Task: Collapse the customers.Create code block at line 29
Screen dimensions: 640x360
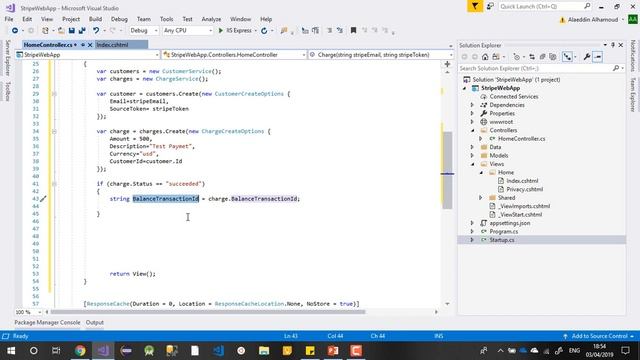Action: pyautogui.click(x=54, y=94)
